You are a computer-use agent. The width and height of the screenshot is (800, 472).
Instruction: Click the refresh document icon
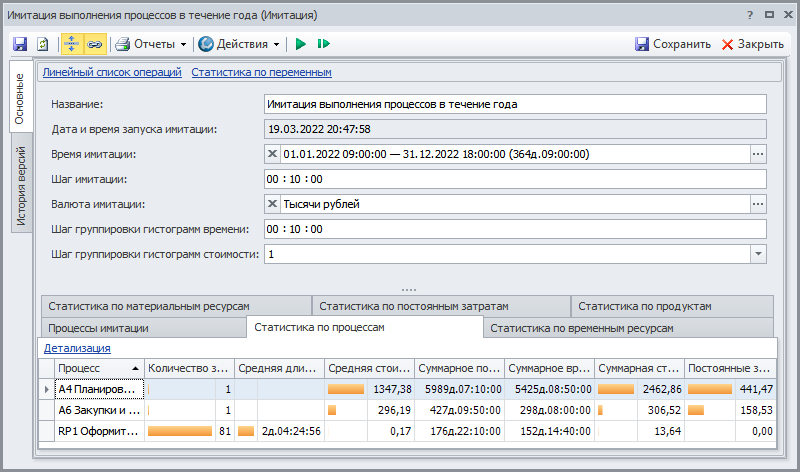[x=43, y=44]
